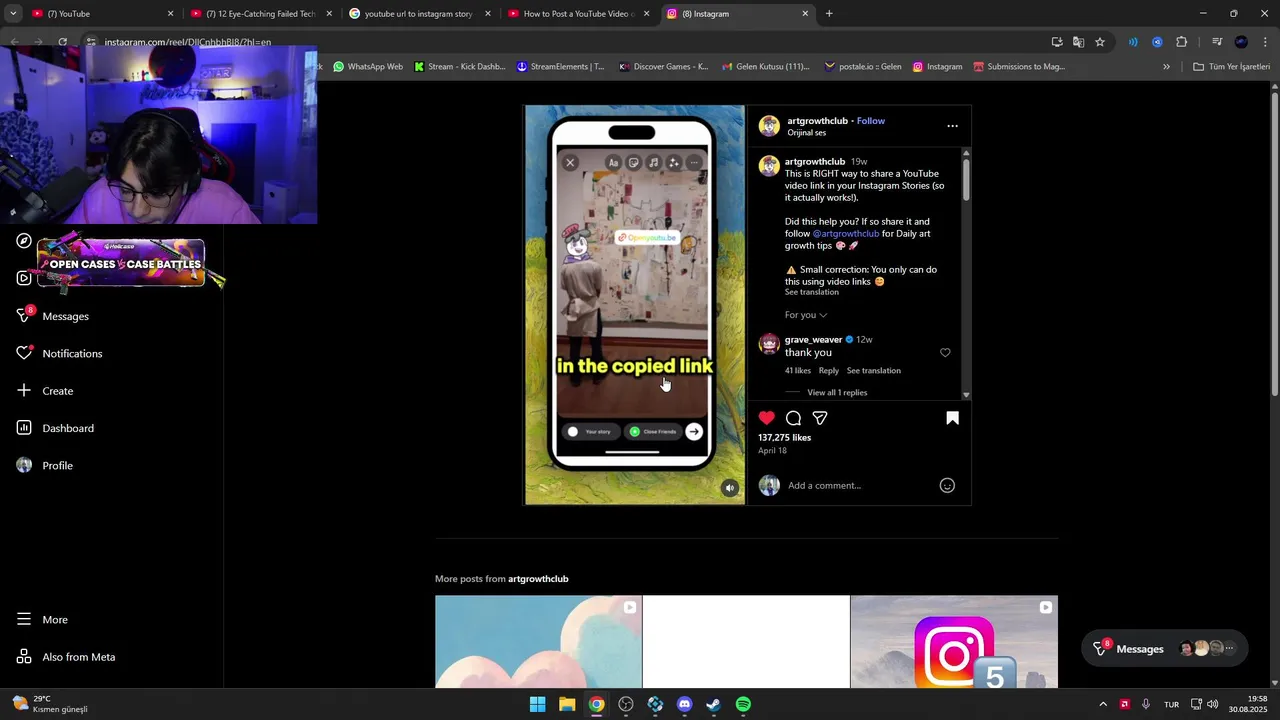Reload the page

tap(62, 42)
